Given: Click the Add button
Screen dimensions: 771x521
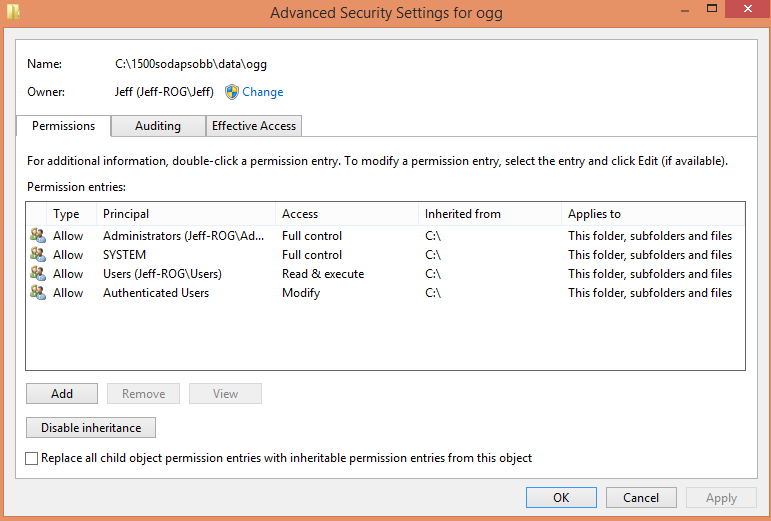Looking at the screenshot, I should click(62, 394).
